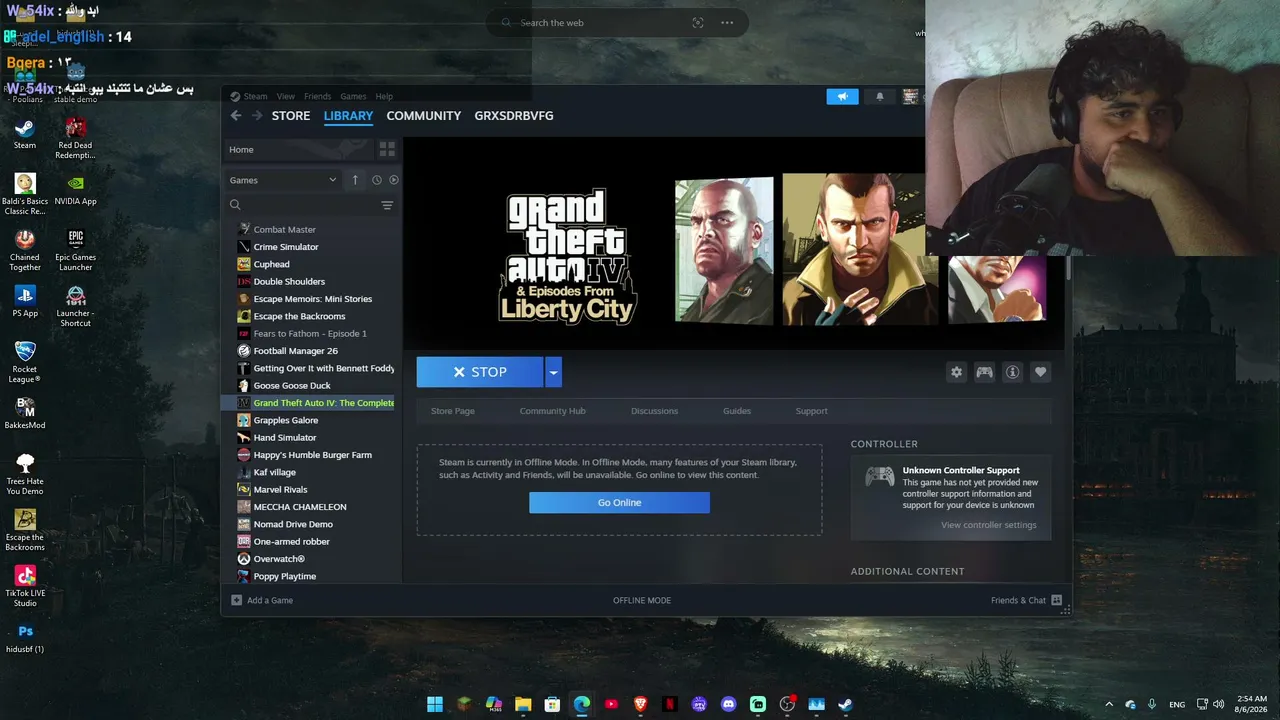Open Chained Together desktop shortcut
Screen dimensions: 1280x720
[25, 251]
